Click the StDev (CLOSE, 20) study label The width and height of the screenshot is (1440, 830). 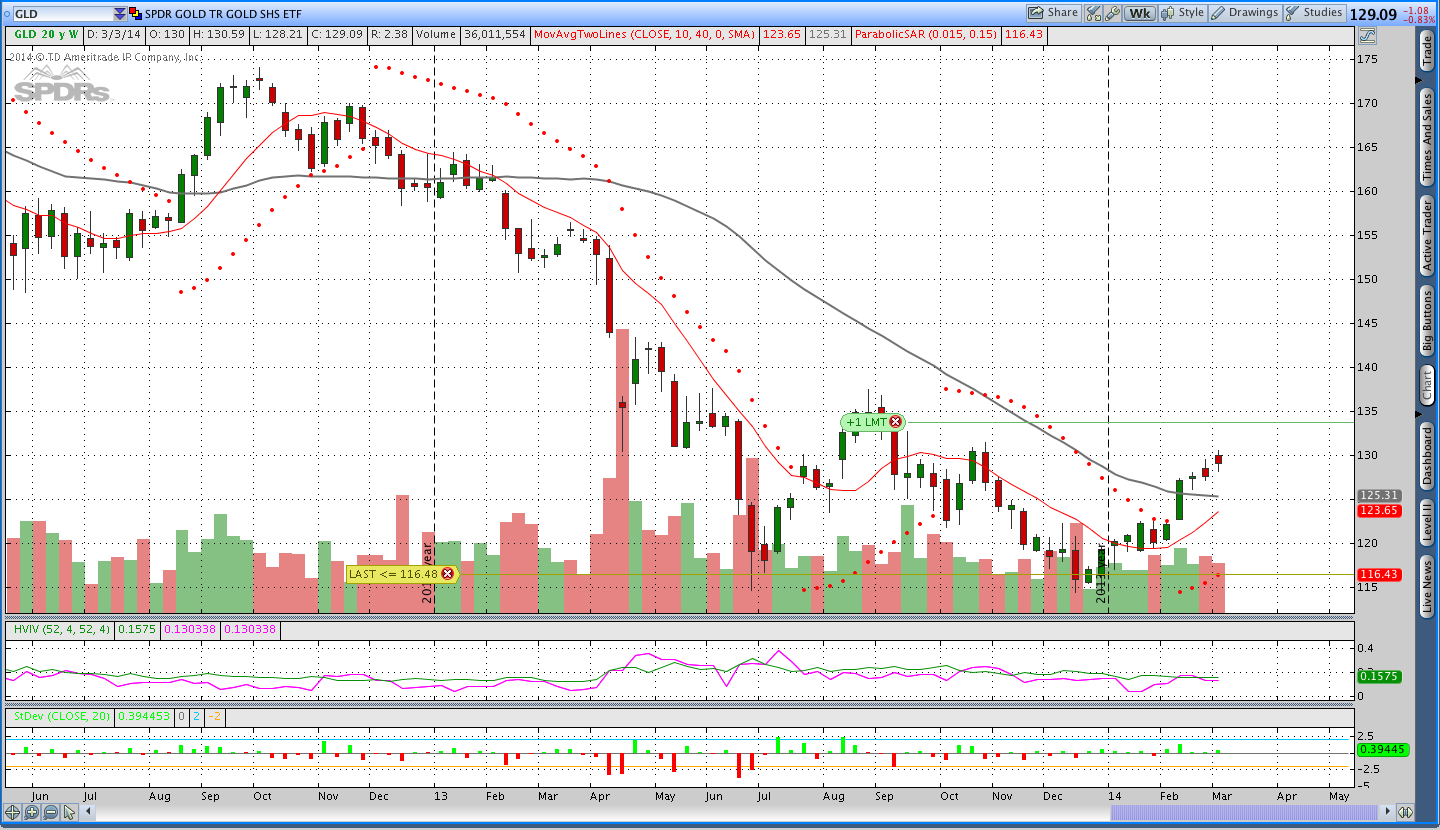tap(61, 716)
